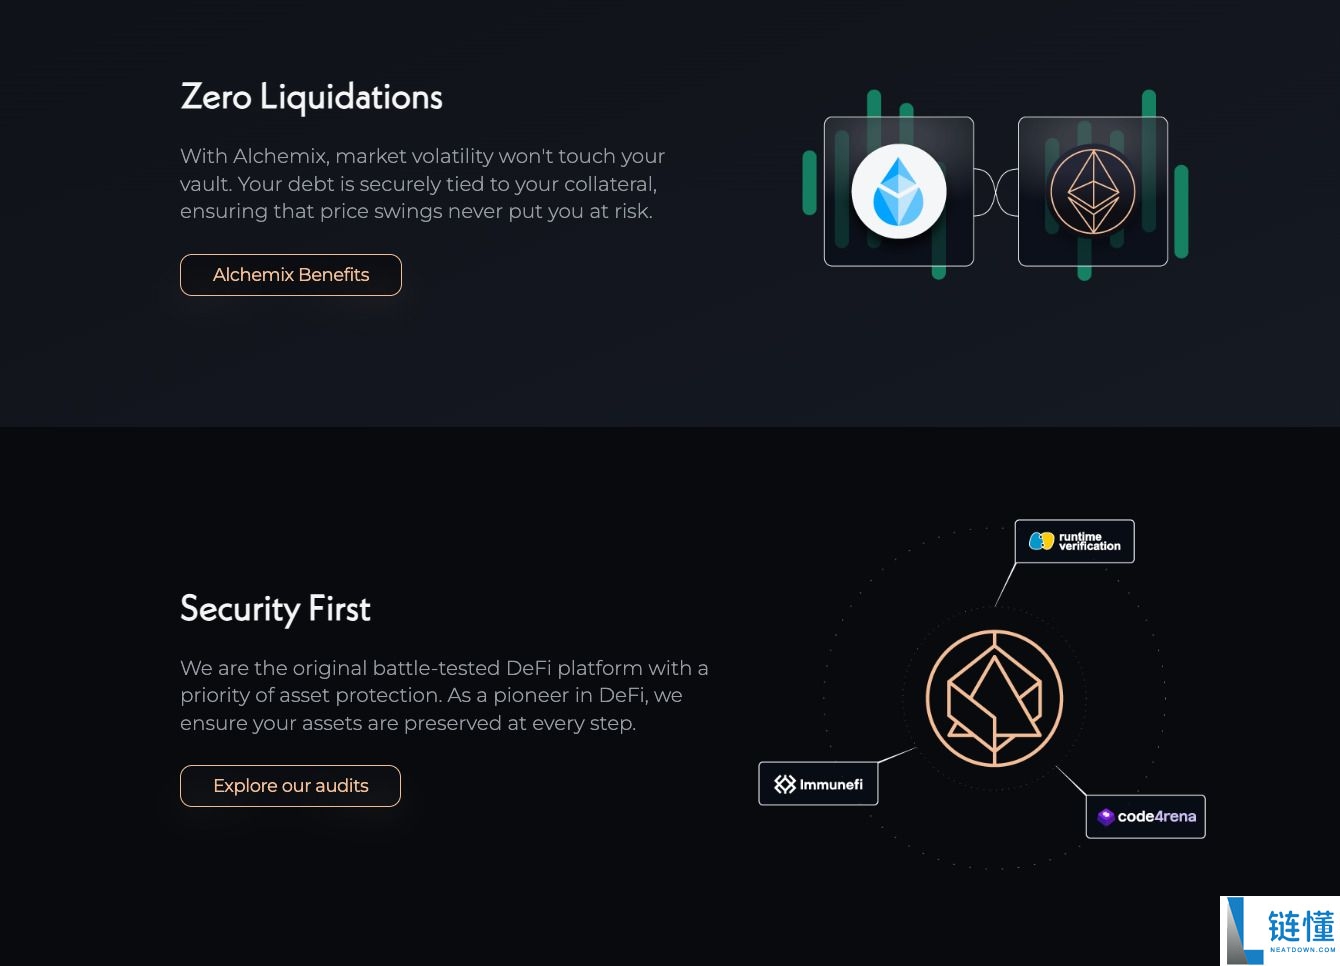The width and height of the screenshot is (1340, 966).
Task: Click the Zero Liquidations heading
Action: [311, 97]
